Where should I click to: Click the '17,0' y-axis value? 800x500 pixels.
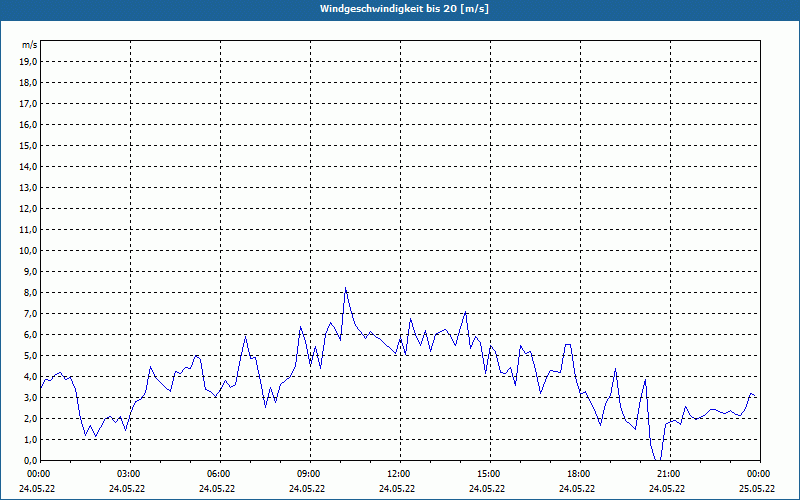click(x=28, y=104)
